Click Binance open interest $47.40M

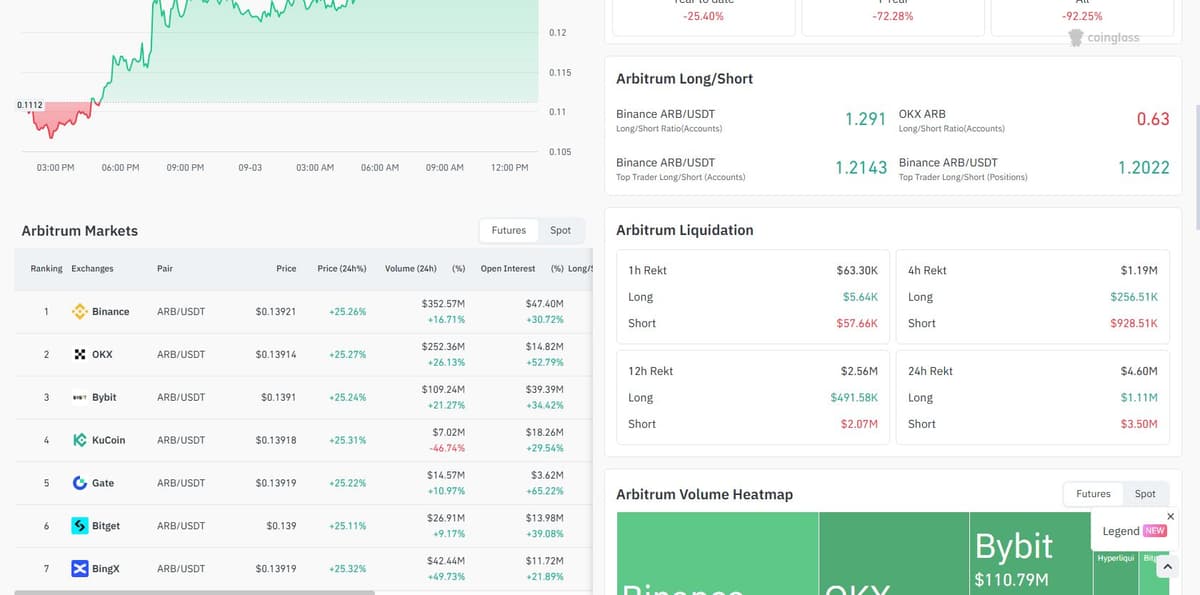coord(545,303)
